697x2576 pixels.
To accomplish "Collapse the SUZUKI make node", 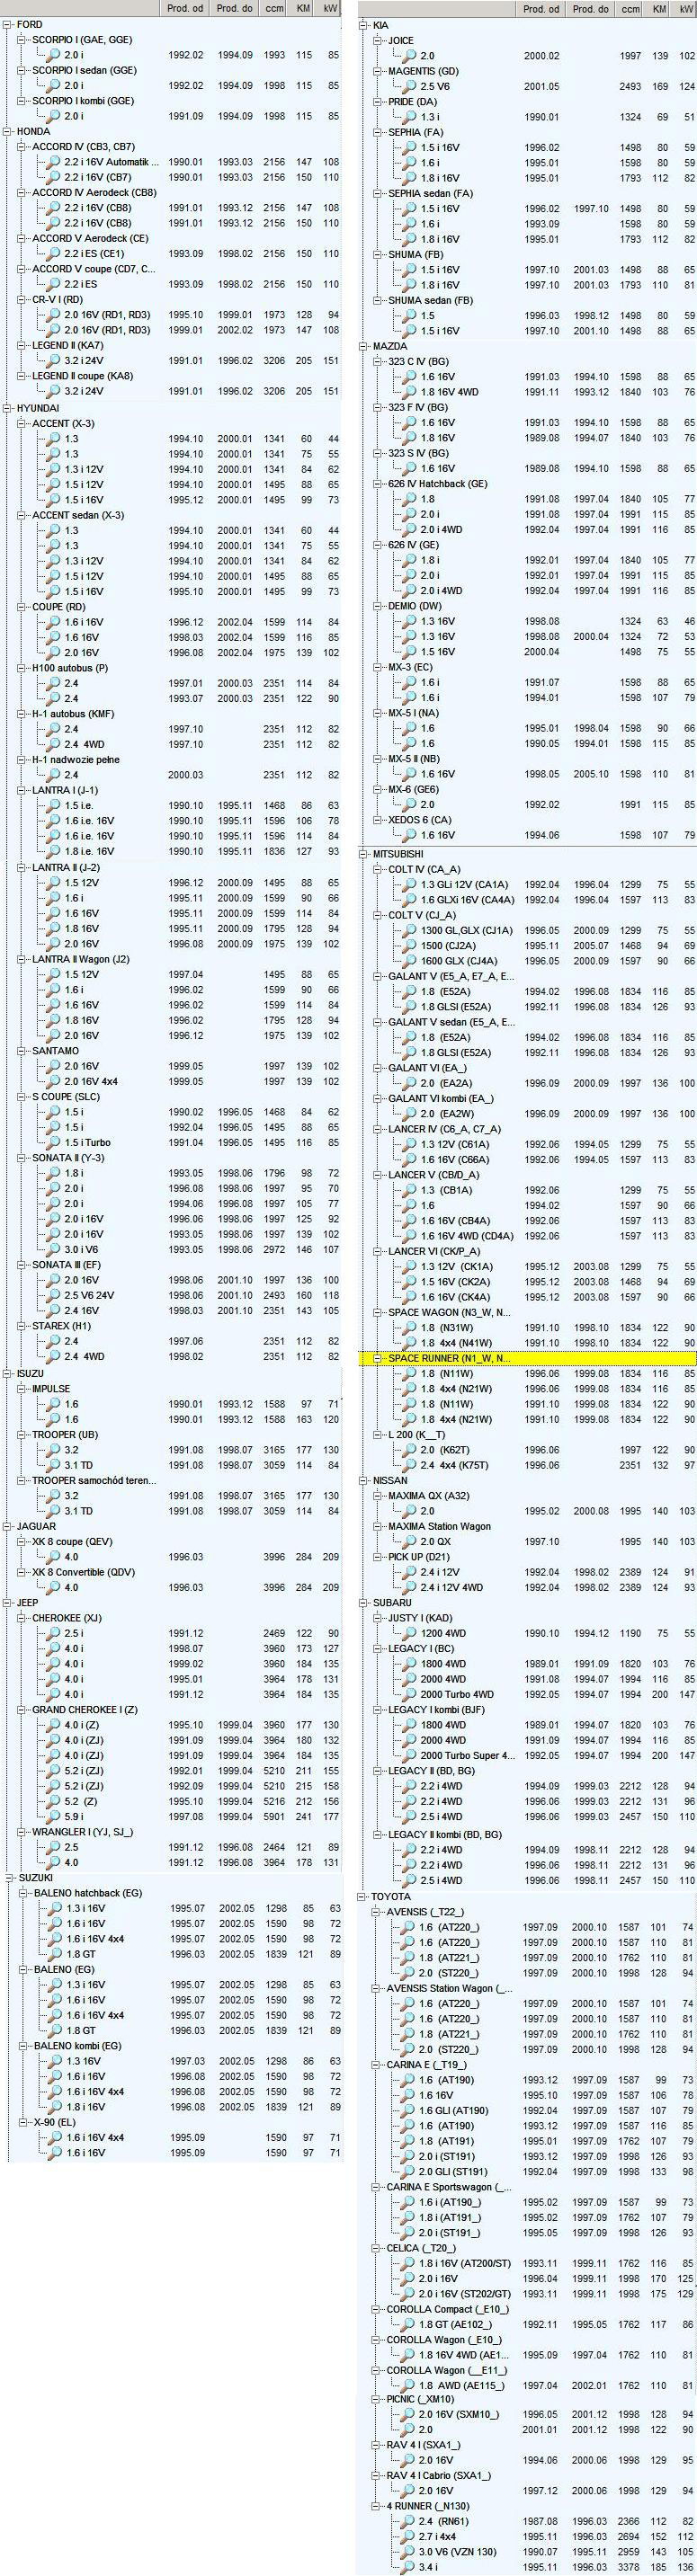I will 7,1879.
